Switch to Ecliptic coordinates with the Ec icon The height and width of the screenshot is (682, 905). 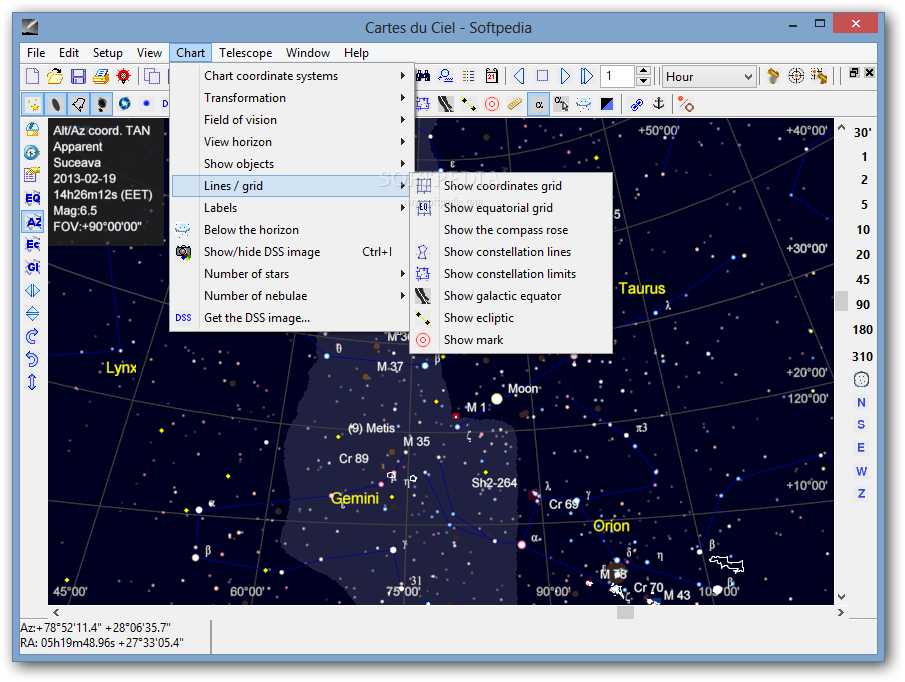point(32,245)
